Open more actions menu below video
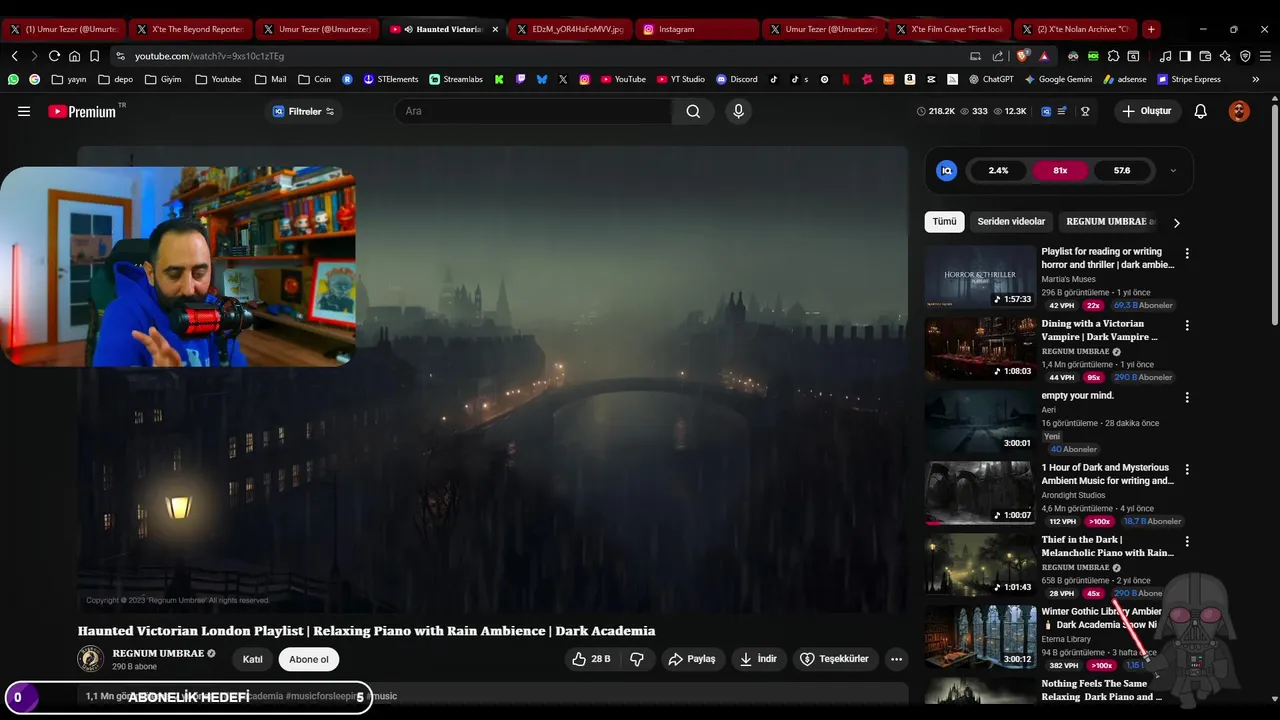Viewport: 1280px width, 720px height. (x=896, y=659)
